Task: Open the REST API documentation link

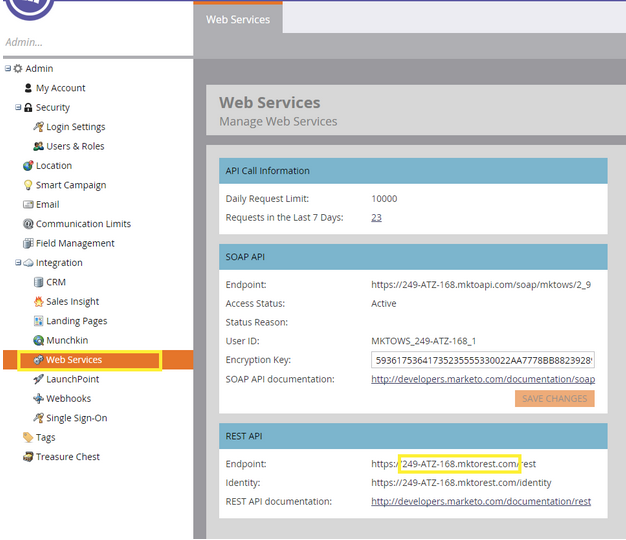Action: (x=481, y=502)
